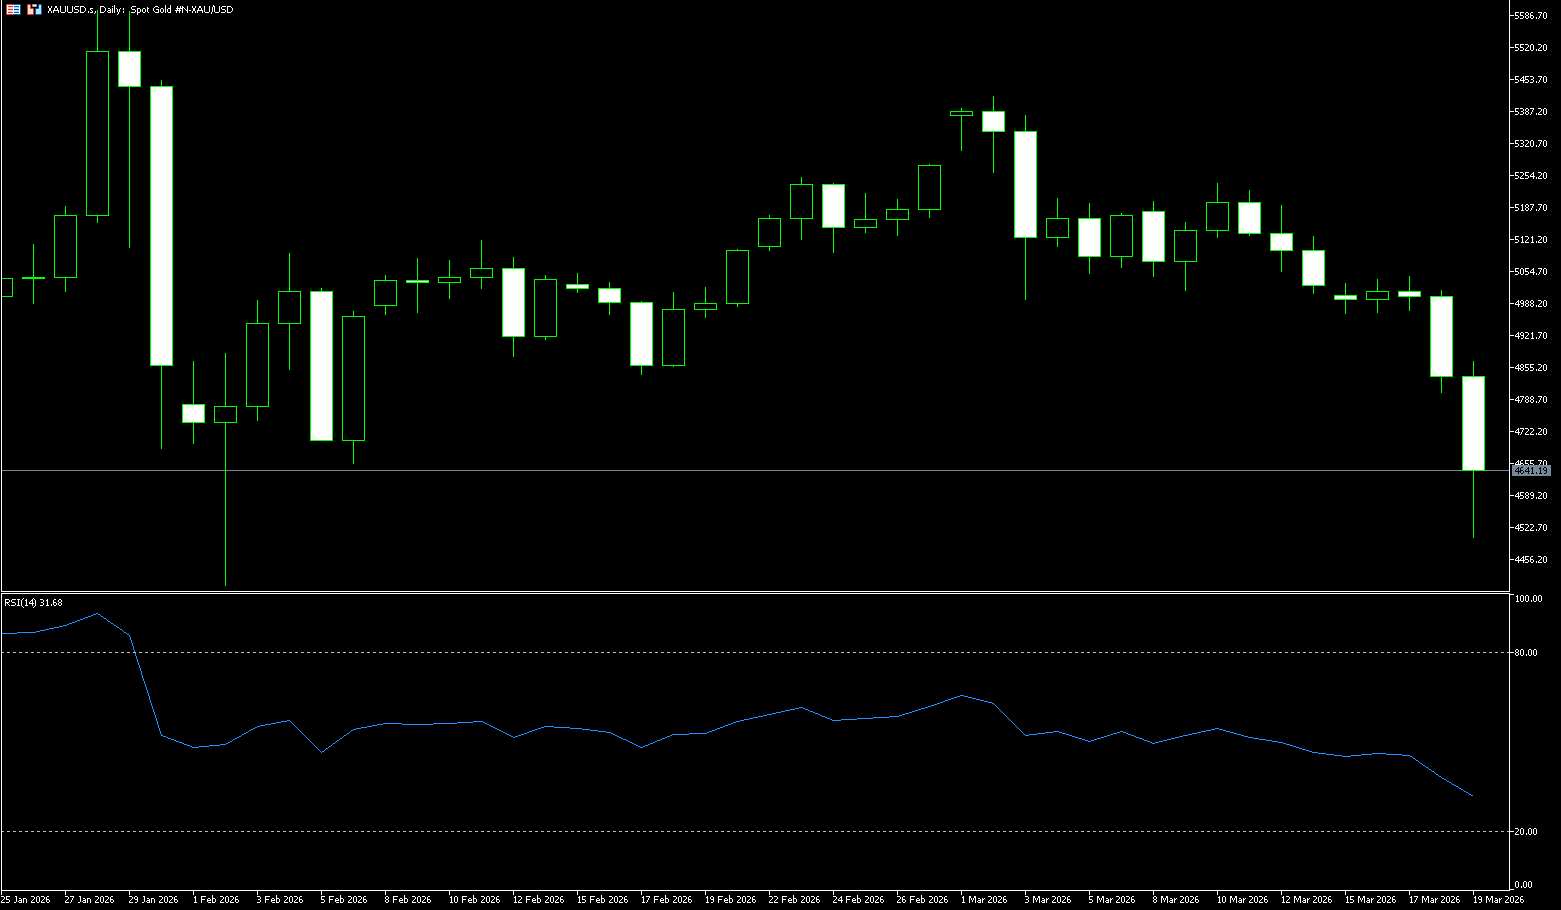Click the 4456.20 price scale label
This screenshot has width=1561, height=910.
click(x=1531, y=560)
